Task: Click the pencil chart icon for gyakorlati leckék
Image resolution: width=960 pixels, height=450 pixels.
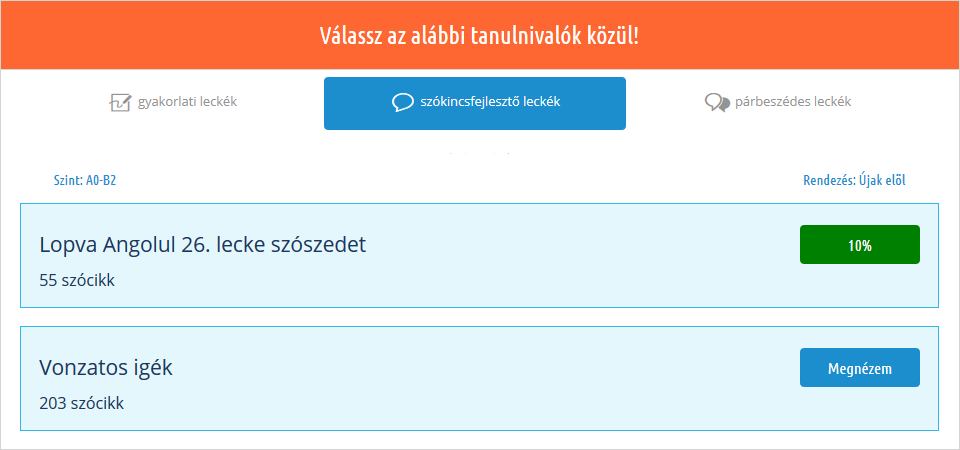Action: [120, 102]
